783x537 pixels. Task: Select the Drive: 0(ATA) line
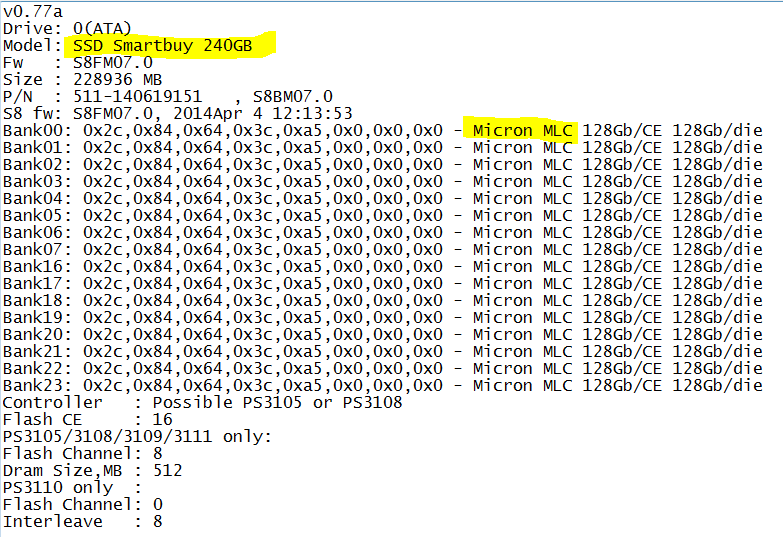click(x=67, y=28)
